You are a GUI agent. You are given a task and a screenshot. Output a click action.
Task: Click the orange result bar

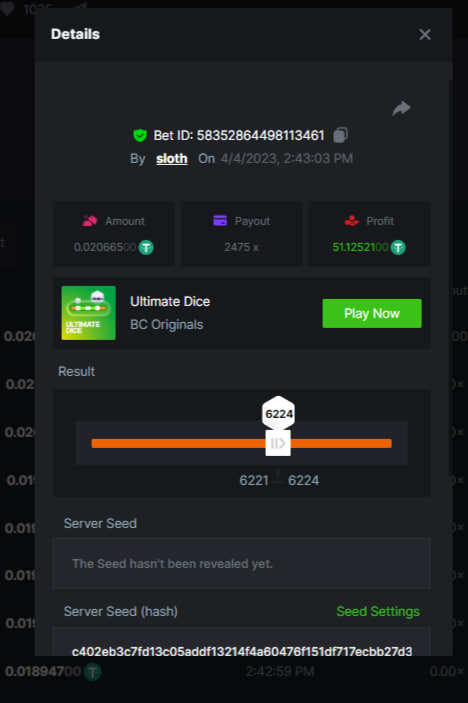(x=242, y=443)
